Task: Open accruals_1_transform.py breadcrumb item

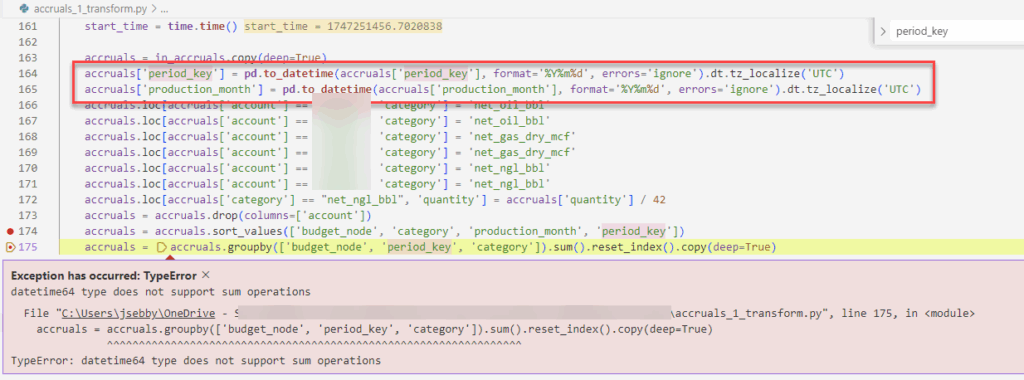Action: (90, 9)
